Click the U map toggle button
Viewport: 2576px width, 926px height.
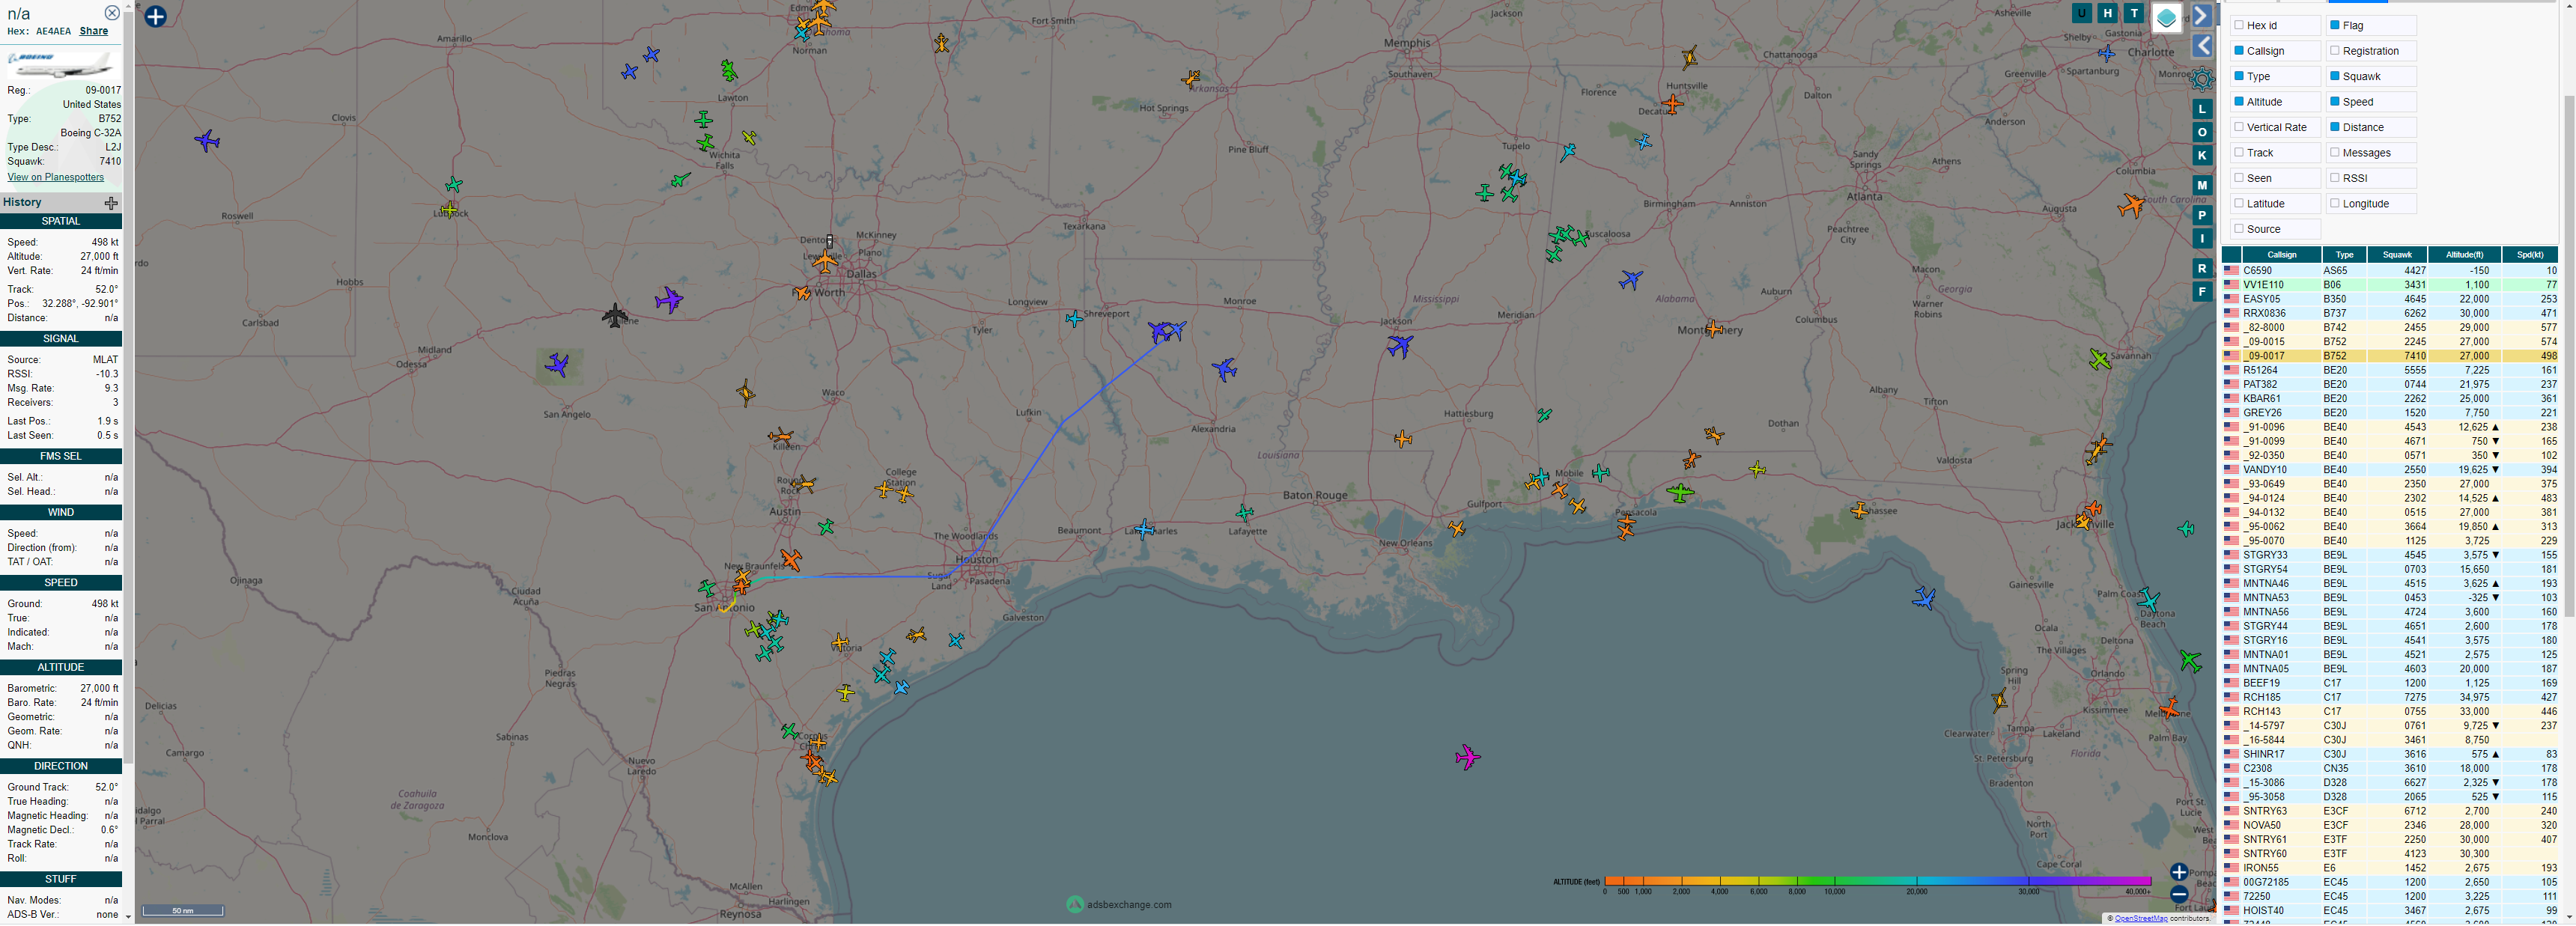2081,13
